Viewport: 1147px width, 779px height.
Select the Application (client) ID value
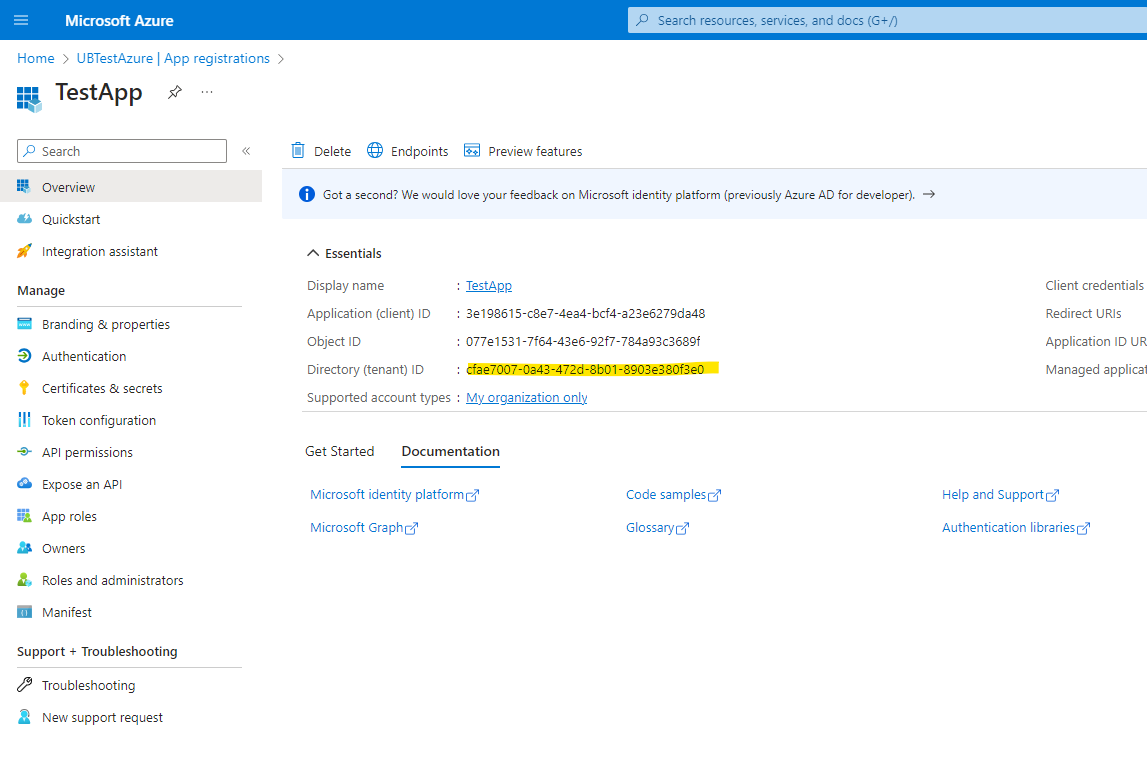point(585,313)
